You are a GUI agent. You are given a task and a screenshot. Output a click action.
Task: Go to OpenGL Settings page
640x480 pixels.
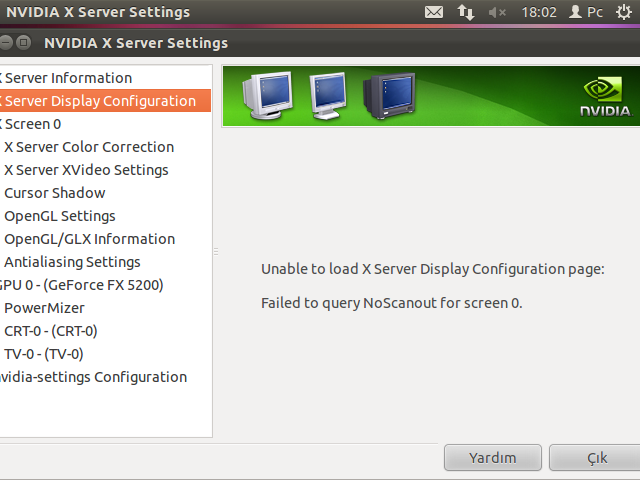point(60,216)
